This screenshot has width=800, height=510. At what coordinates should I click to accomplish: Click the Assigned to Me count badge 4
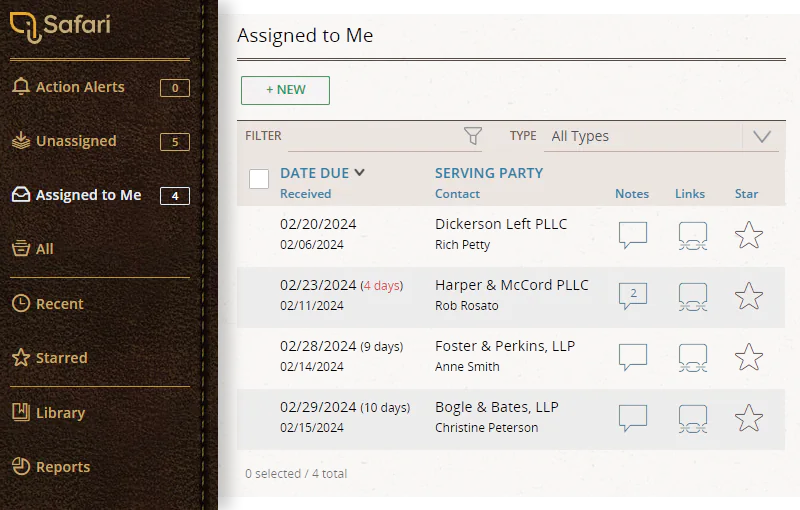(x=175, y=196)
